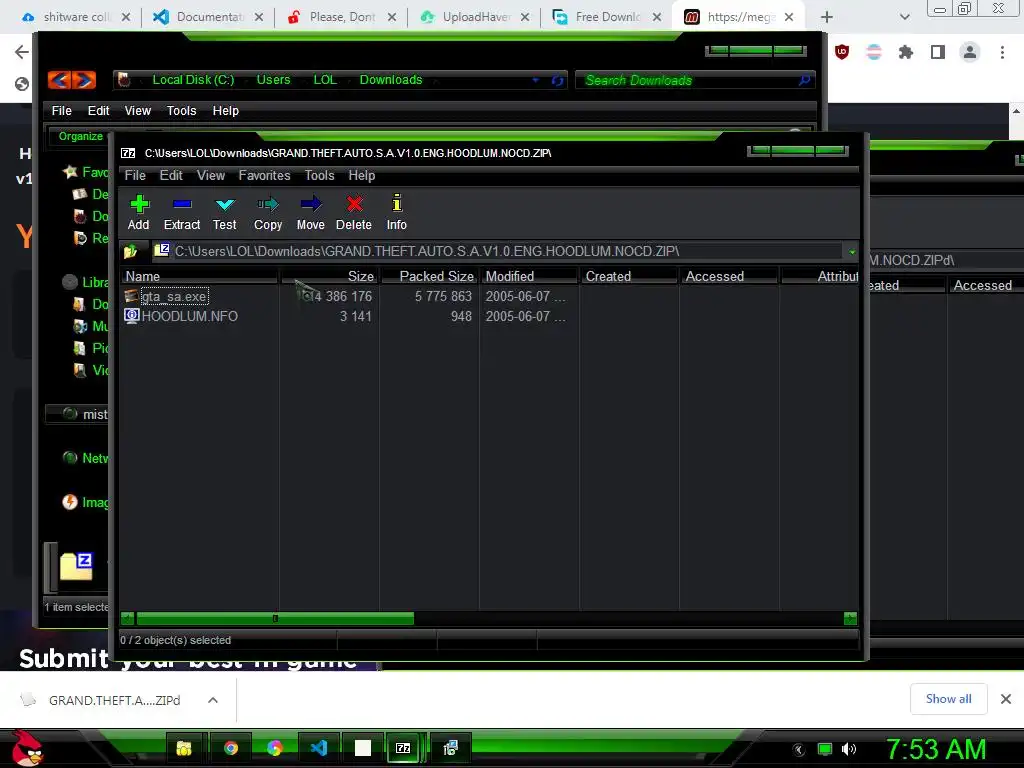This screenshot has height=768, width=1024.
Task: Sort by Name column header
Action: (x=200, y=276)
